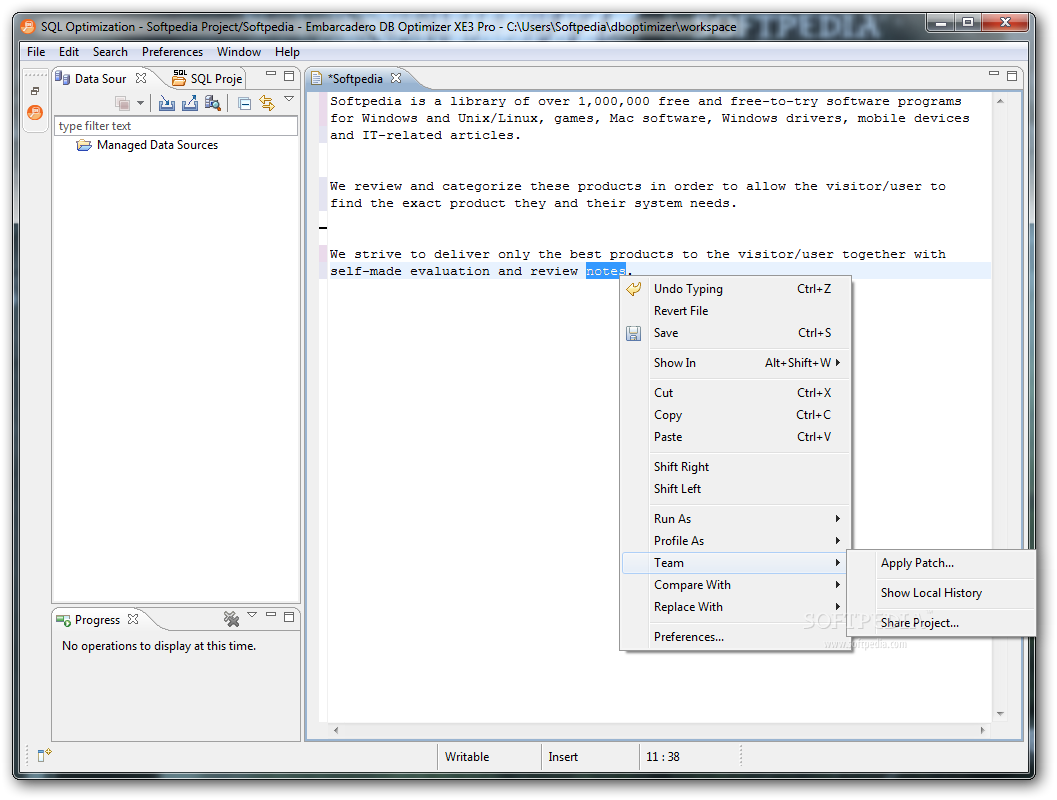
Task: Maximize the Progress panel
Action: (289, 617)
